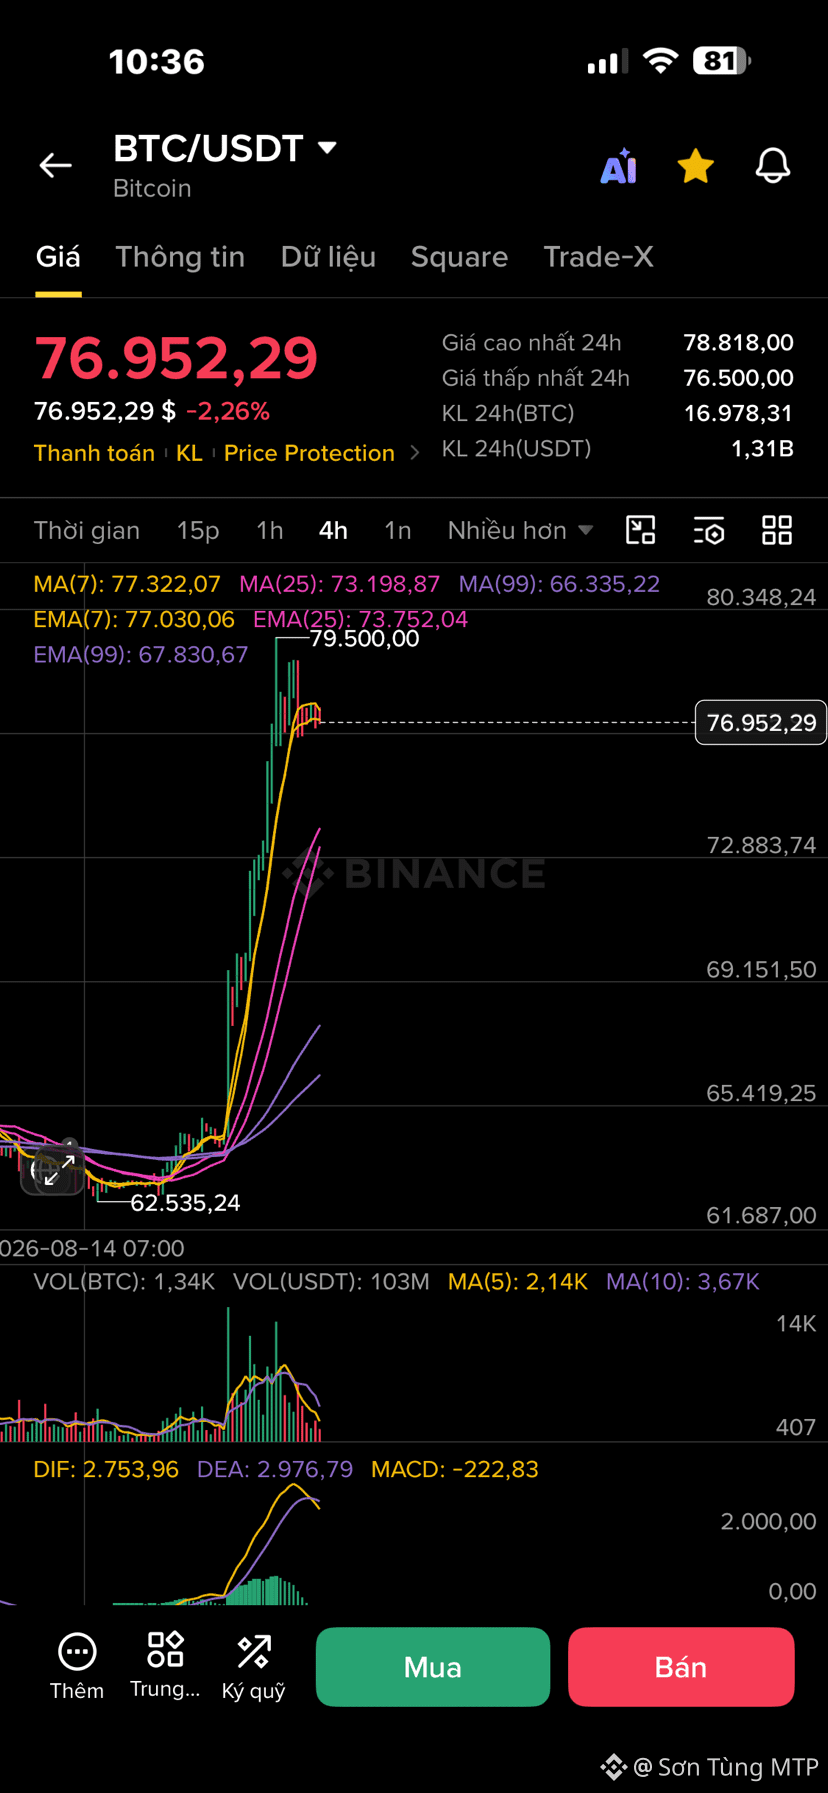Viewport: 828px width, 1793px height.
Task: Select the 15p interval
Action: point(198,530)
